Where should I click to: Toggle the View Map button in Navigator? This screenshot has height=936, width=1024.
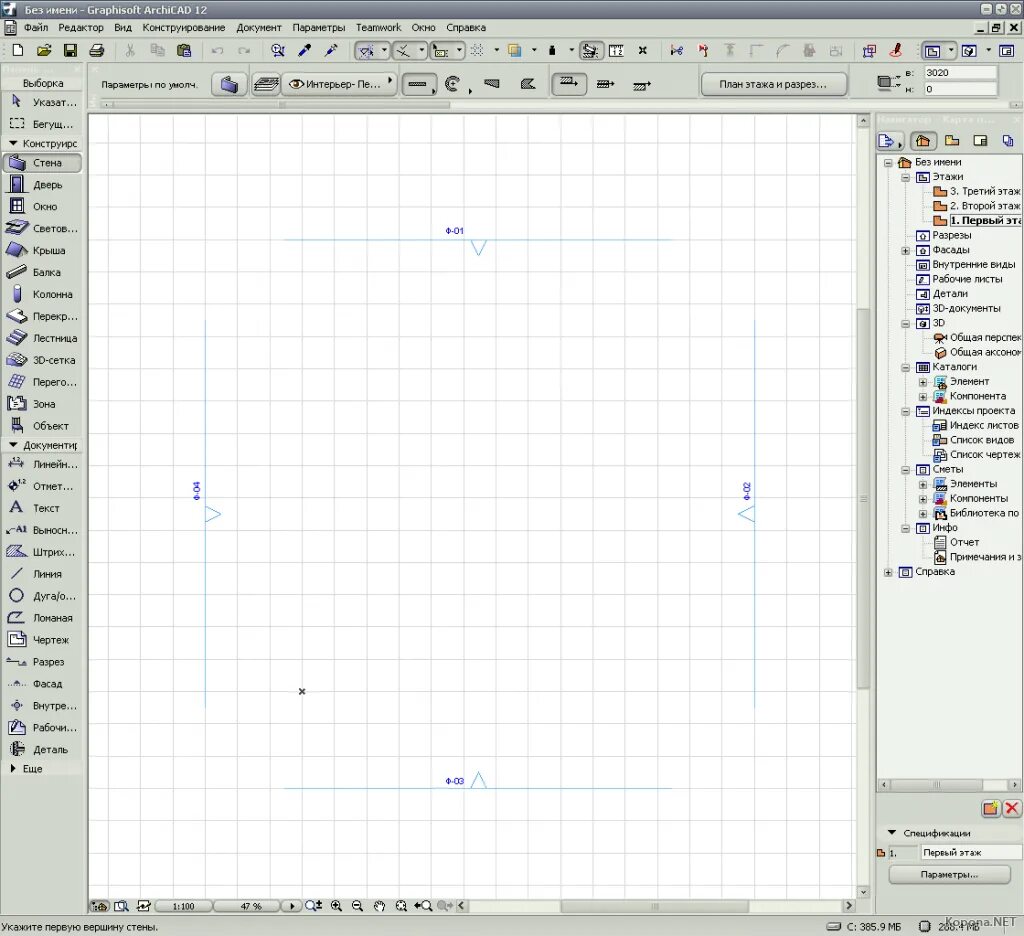(x=952, y=140)
